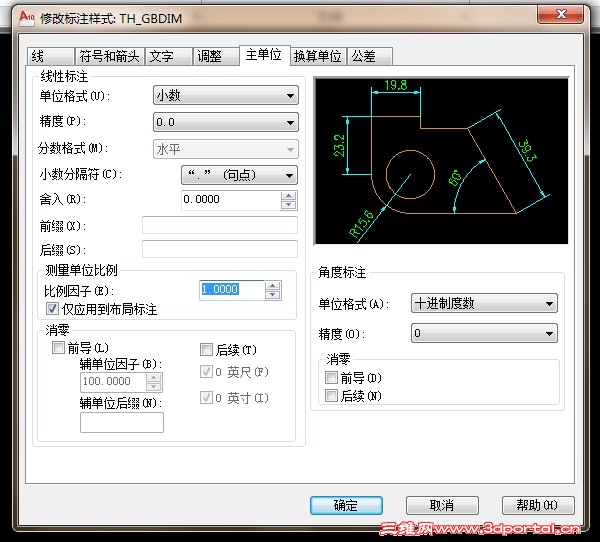Close the dimension style dialog

560,14
